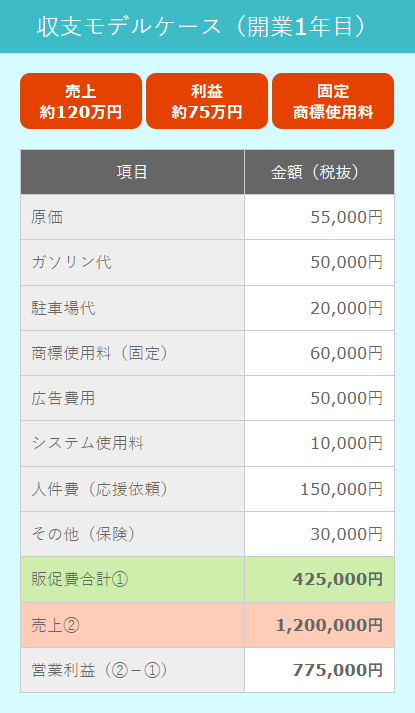Click the 駐車場代 row label
This screenshot has height=713, width=415.
pos(63,308)
